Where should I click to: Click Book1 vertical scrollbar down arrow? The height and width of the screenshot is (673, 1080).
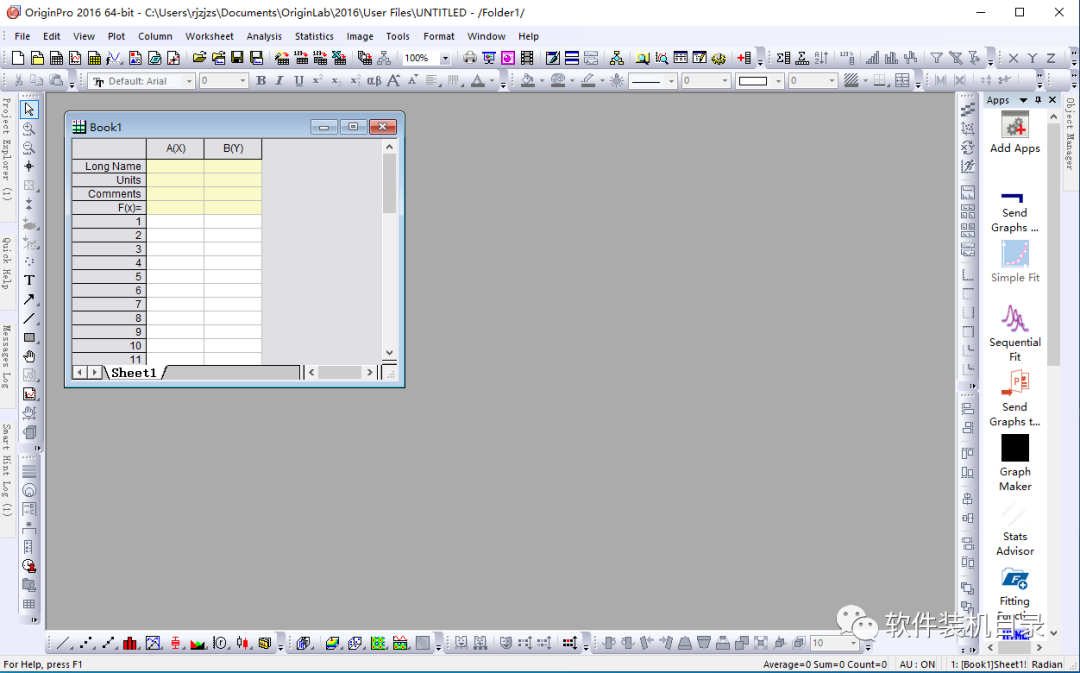(x=389, y=353)
